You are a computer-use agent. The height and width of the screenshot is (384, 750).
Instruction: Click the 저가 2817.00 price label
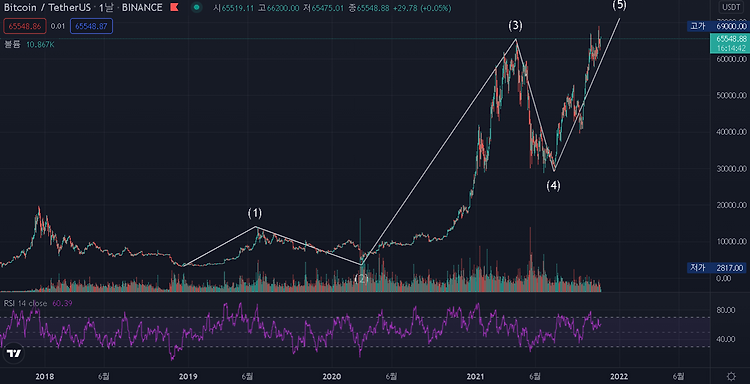coord(717,268)
